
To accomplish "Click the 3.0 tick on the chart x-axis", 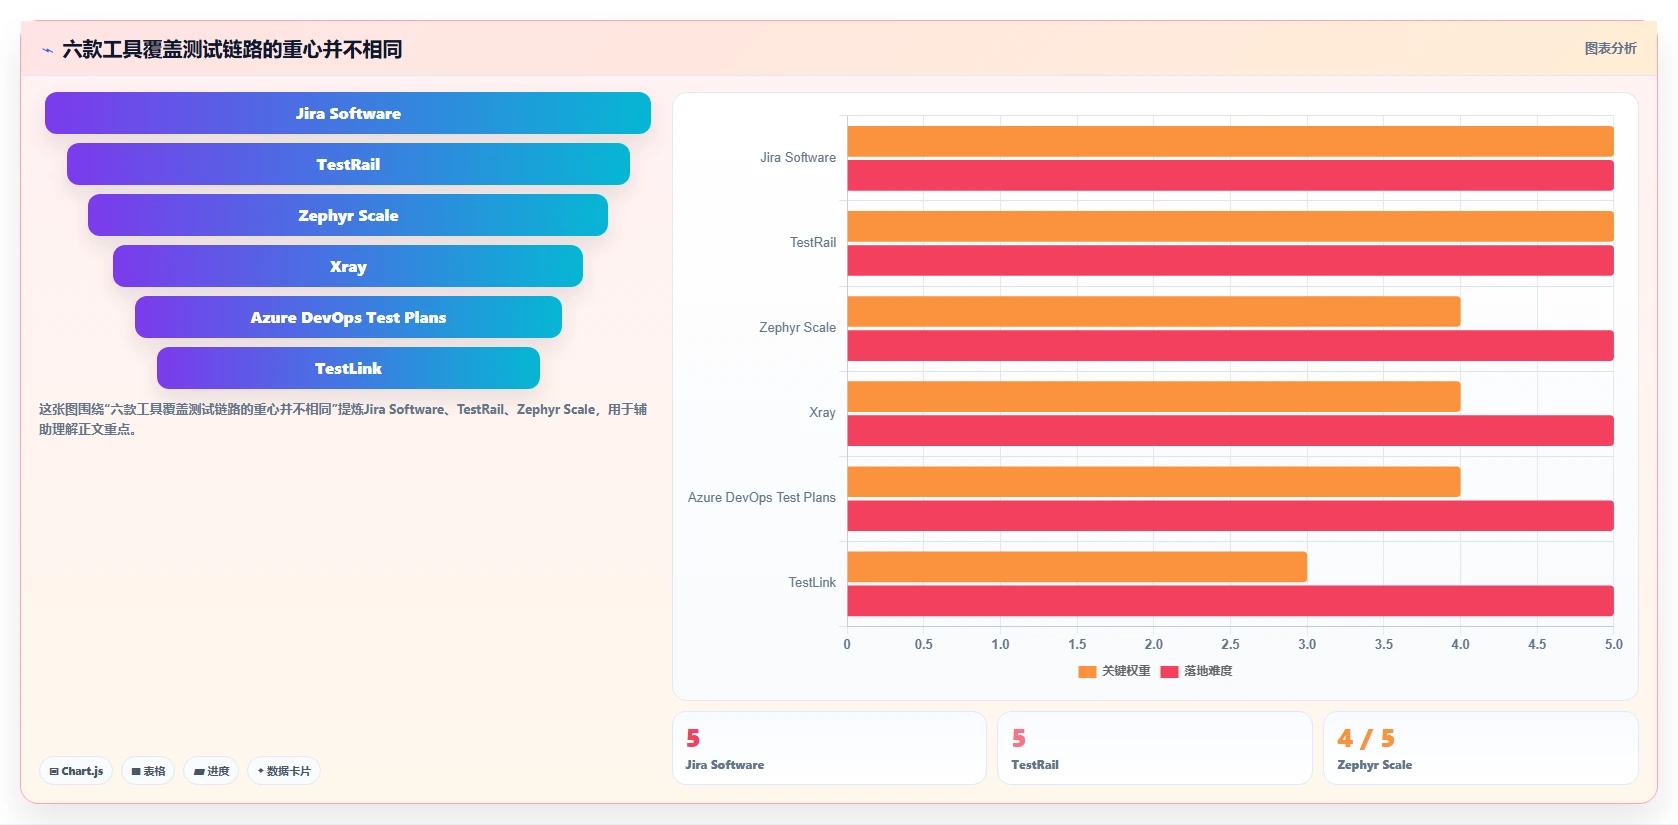I will pos(1307,644).
